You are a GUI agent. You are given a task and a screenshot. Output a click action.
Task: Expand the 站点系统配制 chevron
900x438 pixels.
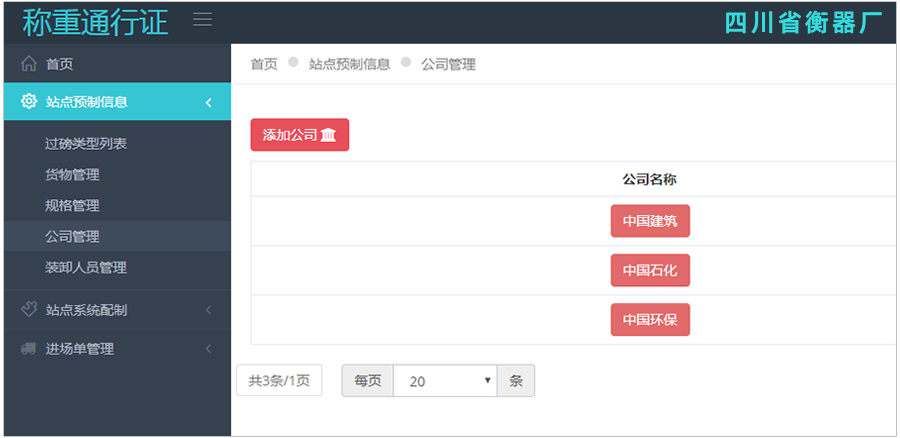(x=208, y=310)
